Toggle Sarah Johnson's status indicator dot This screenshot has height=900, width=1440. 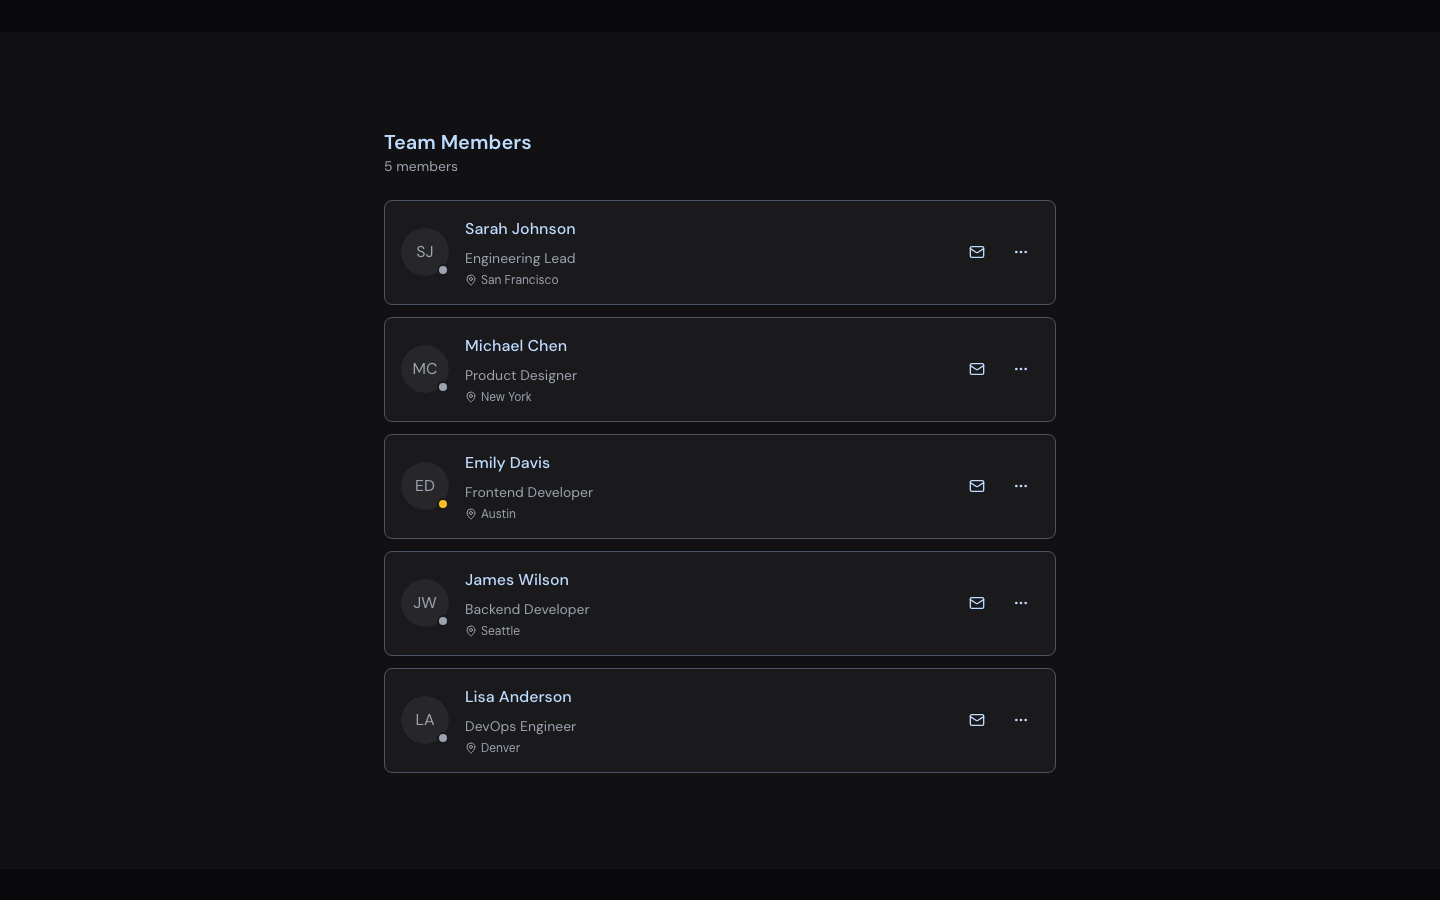[x=443, y=270]
